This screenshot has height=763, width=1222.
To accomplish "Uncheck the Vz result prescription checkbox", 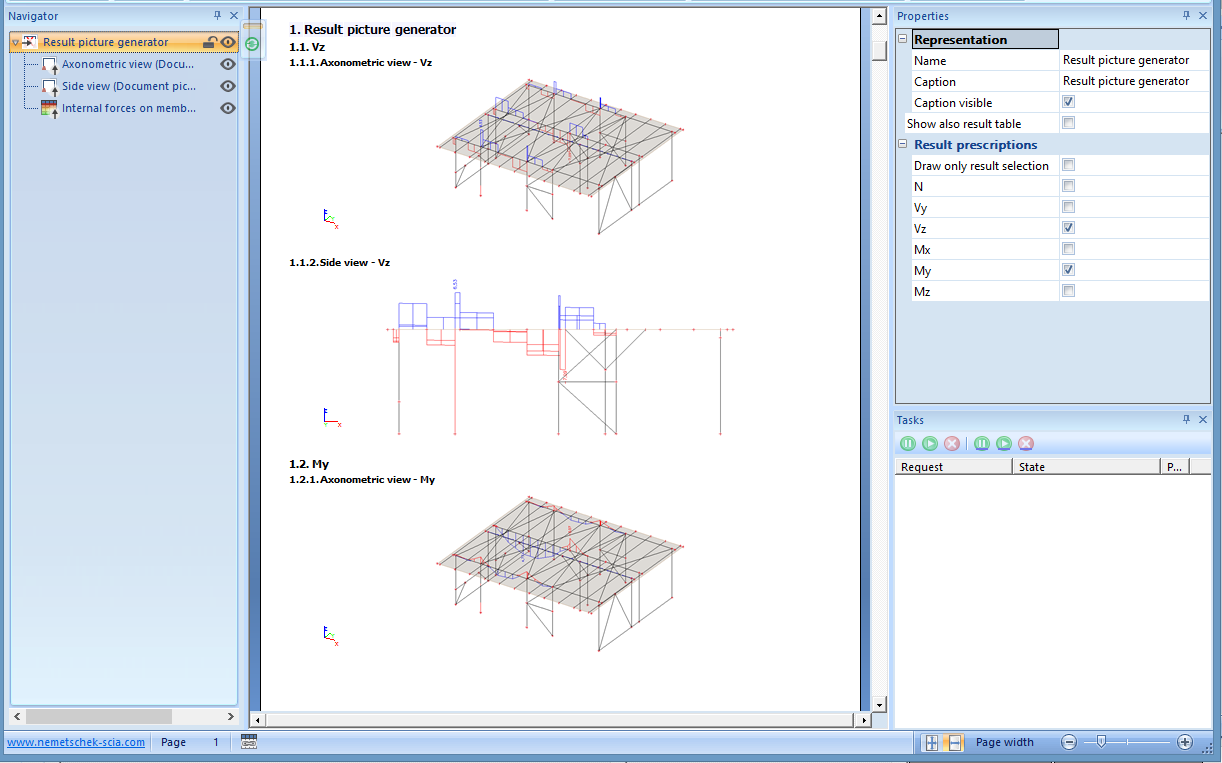I will [x=1068, y=229].
